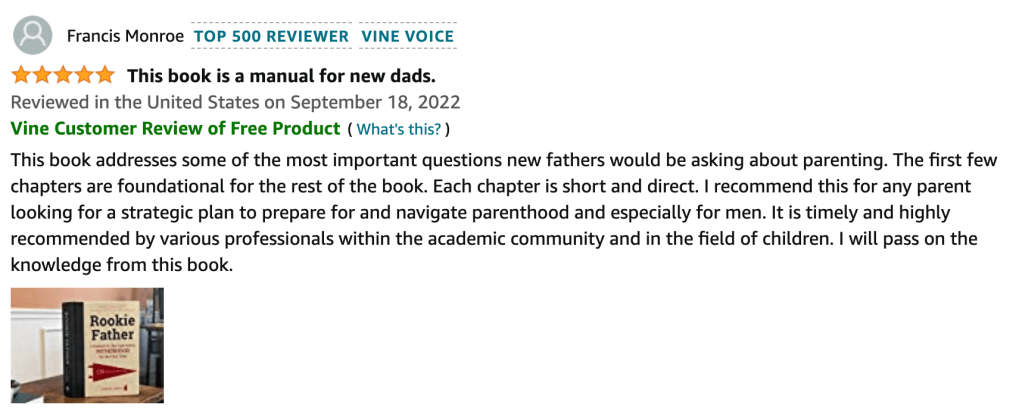Click "Vine Customer Review of Free Product" label
Image resolution: width=1022 pixels, height=411 pixels.
coord(175,128)
